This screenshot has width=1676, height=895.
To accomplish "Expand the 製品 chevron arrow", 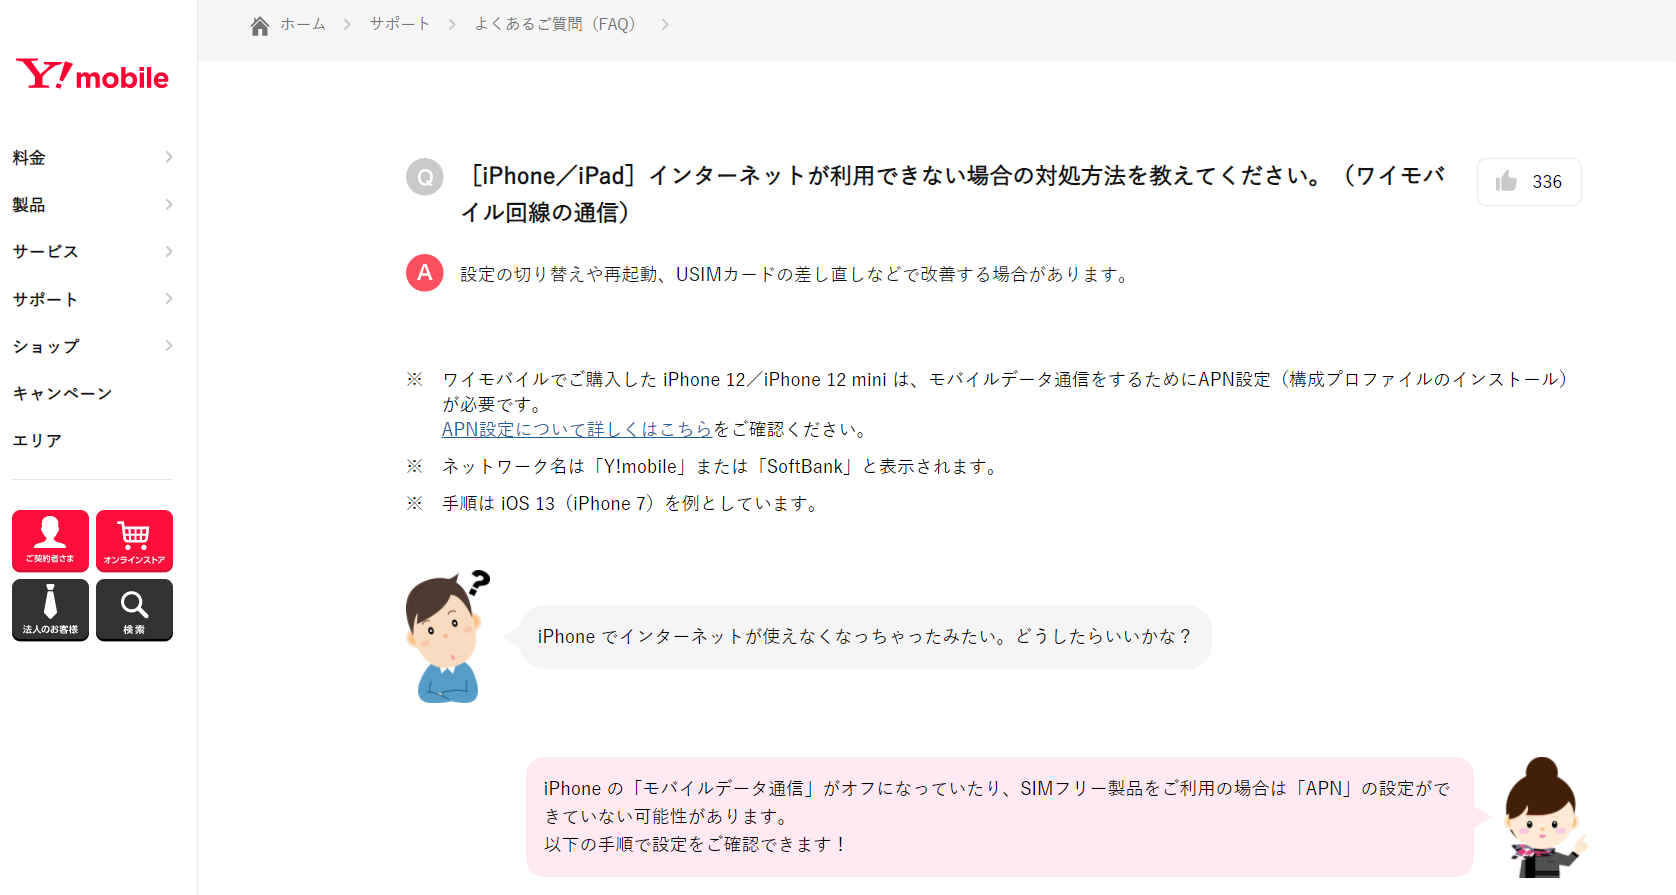I will (169, 204).
